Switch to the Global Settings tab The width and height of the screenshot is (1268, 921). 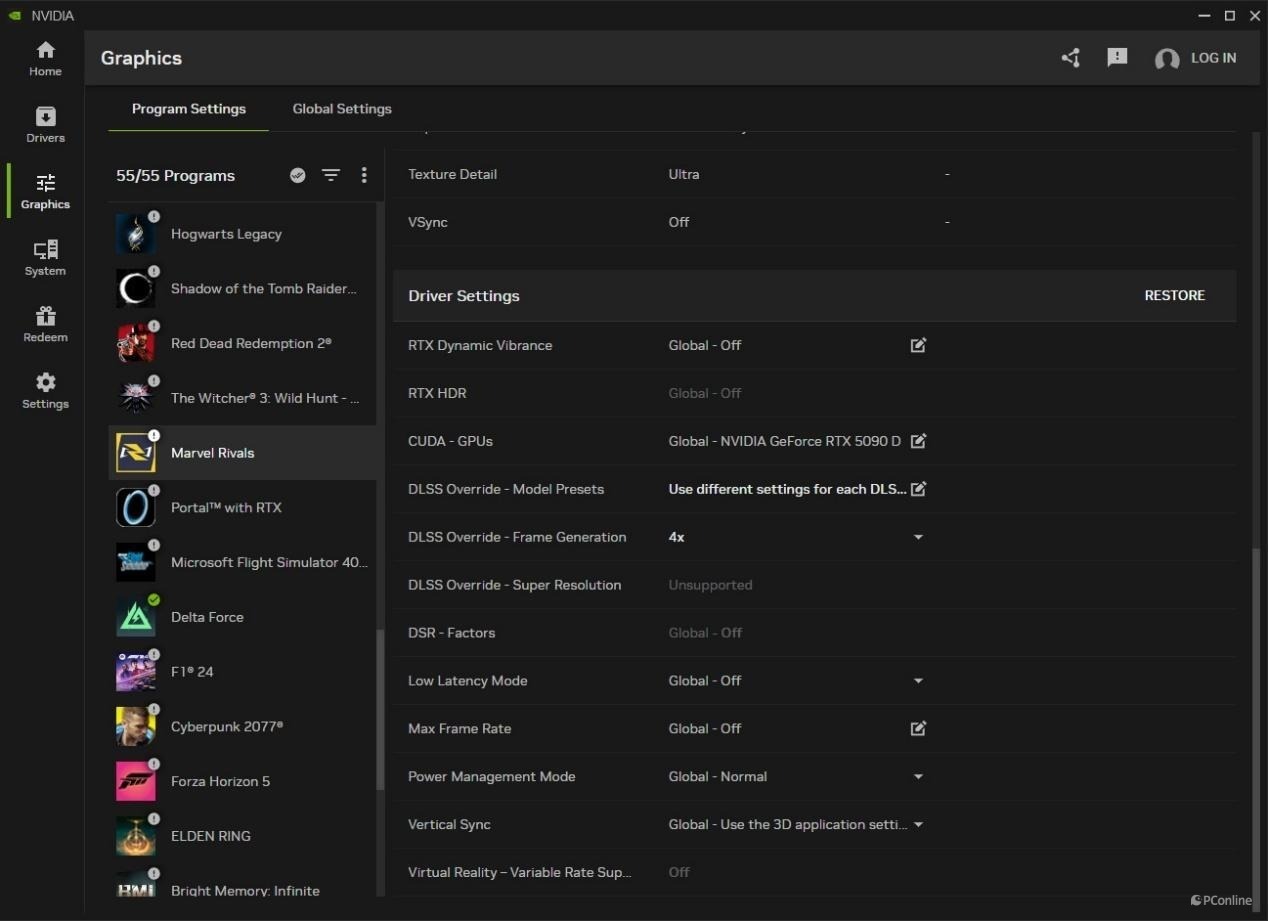point(342,109)
